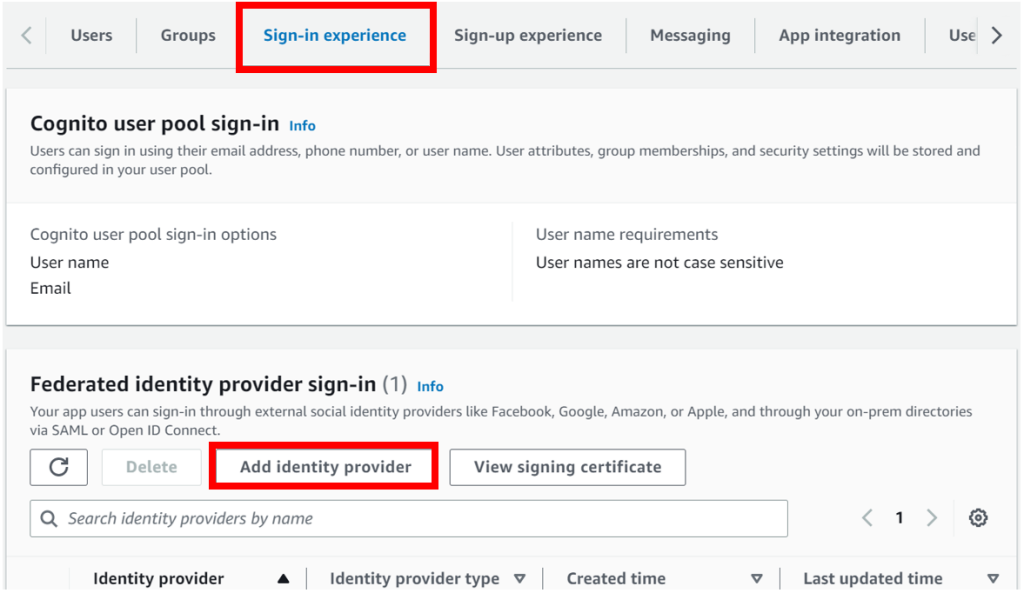Screen dimensions: 1024x593
Task: Go to the previous results page arrow
Action: click(867, 518)
